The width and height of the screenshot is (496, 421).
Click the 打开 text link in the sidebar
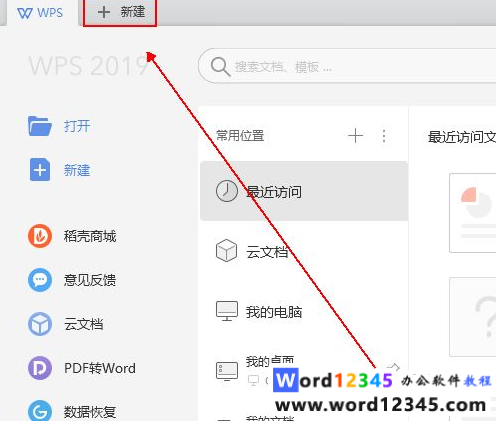tap(77, 126)
